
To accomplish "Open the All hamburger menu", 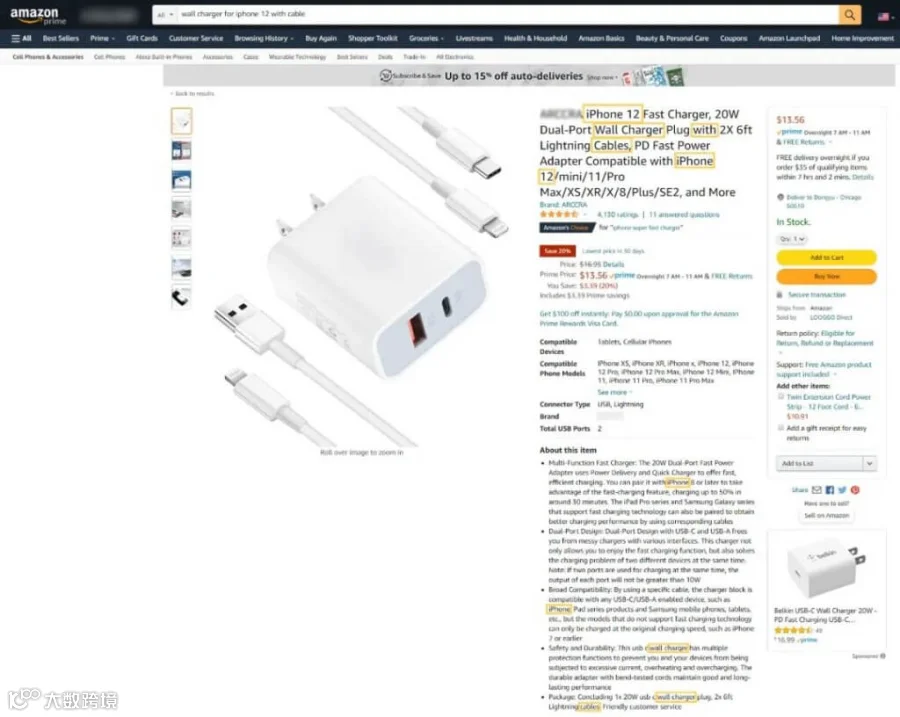I will click(21, 38).
